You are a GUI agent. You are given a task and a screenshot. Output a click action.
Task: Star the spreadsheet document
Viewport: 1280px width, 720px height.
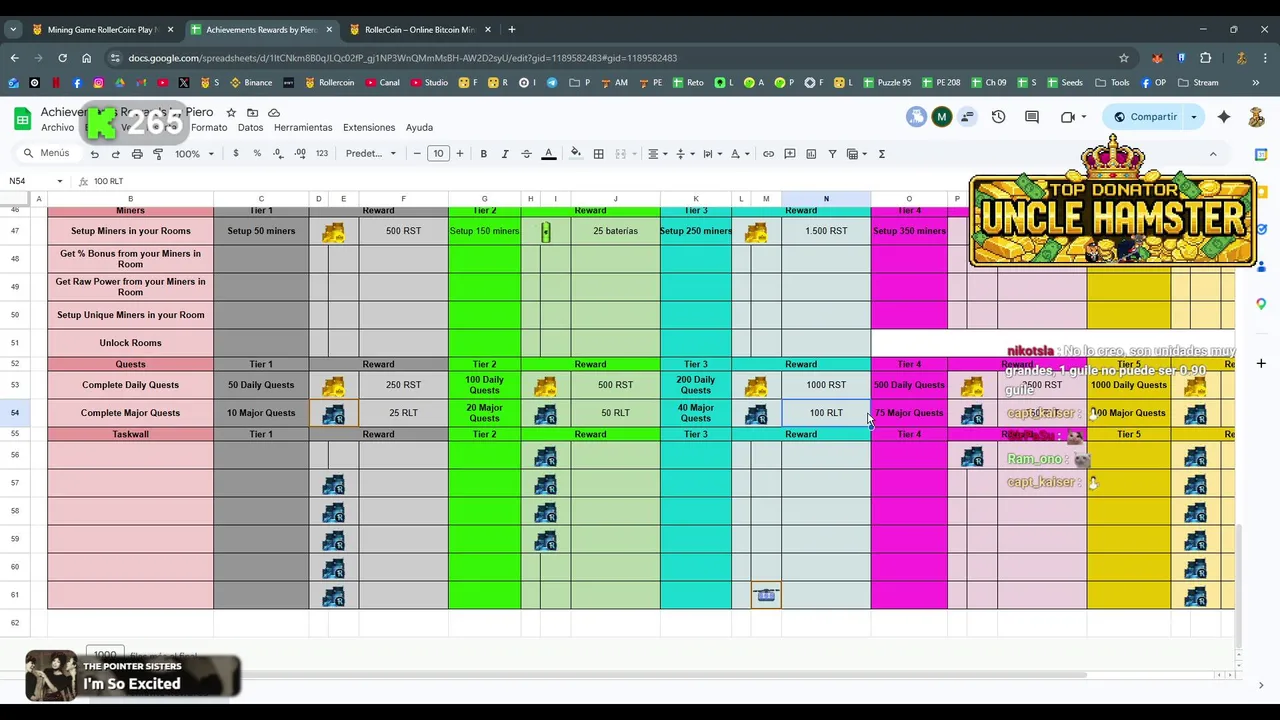pos(231,113)
